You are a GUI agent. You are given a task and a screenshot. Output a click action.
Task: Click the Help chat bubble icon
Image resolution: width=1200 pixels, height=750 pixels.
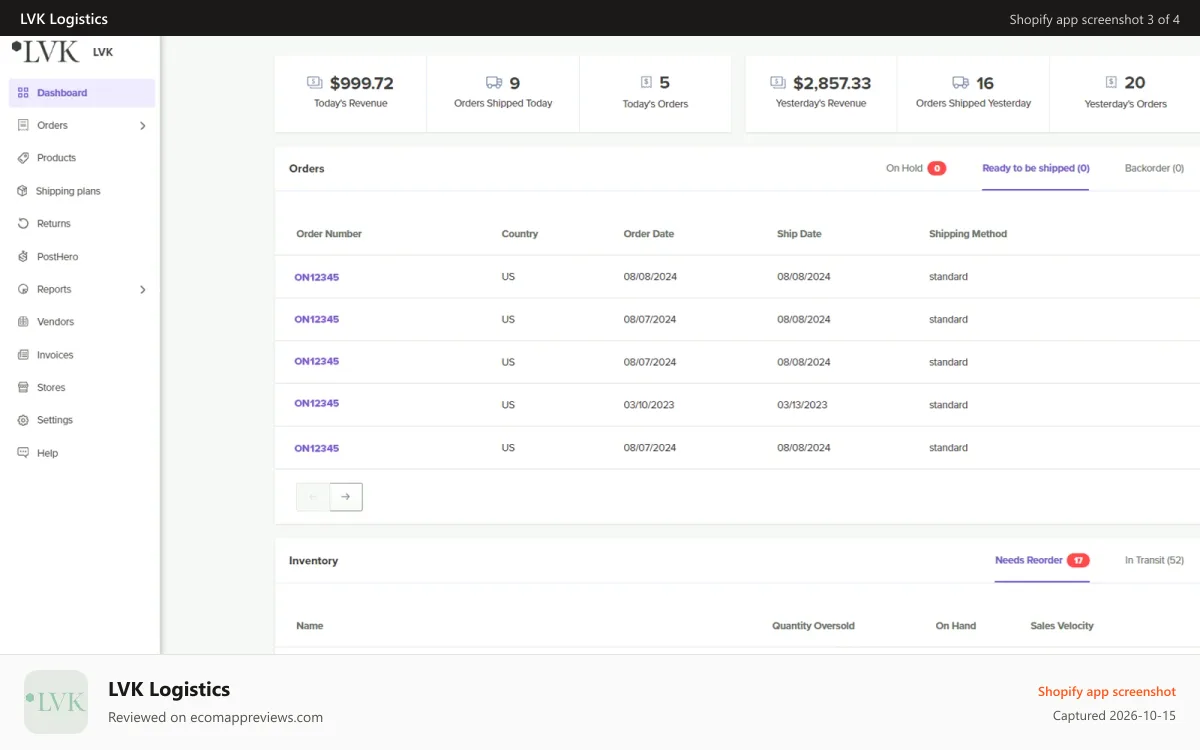(x=23, y=453)
